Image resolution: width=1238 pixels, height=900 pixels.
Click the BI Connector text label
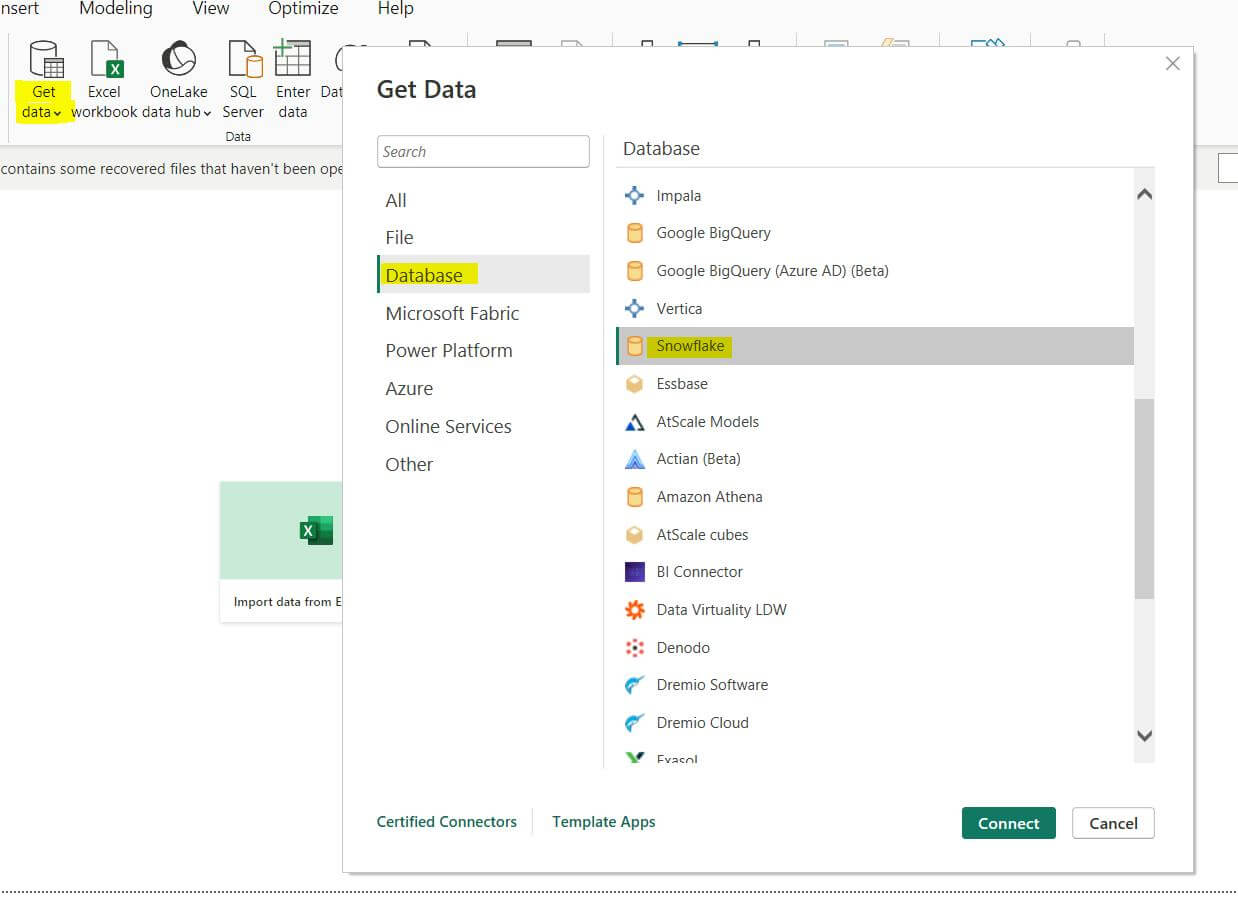tap(699, 572)
